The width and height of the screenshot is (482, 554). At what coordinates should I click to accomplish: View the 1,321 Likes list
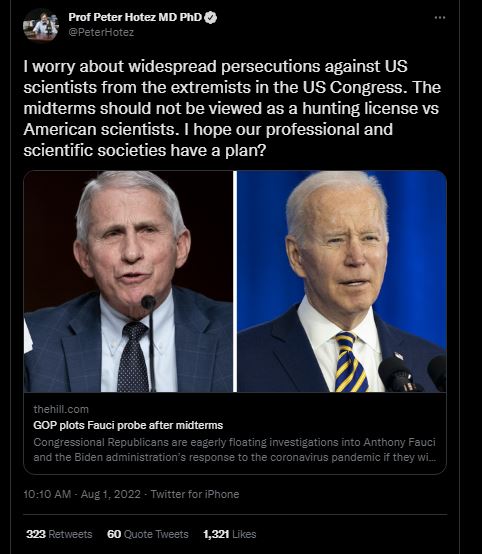click(230, 534)
